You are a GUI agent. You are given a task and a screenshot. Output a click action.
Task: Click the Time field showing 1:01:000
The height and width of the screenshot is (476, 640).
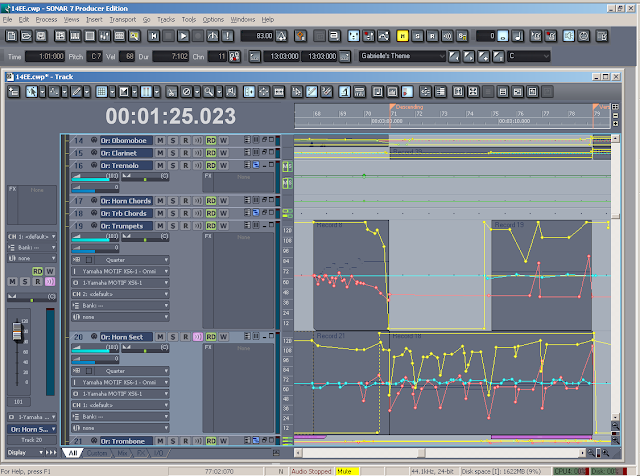(45, 56)
